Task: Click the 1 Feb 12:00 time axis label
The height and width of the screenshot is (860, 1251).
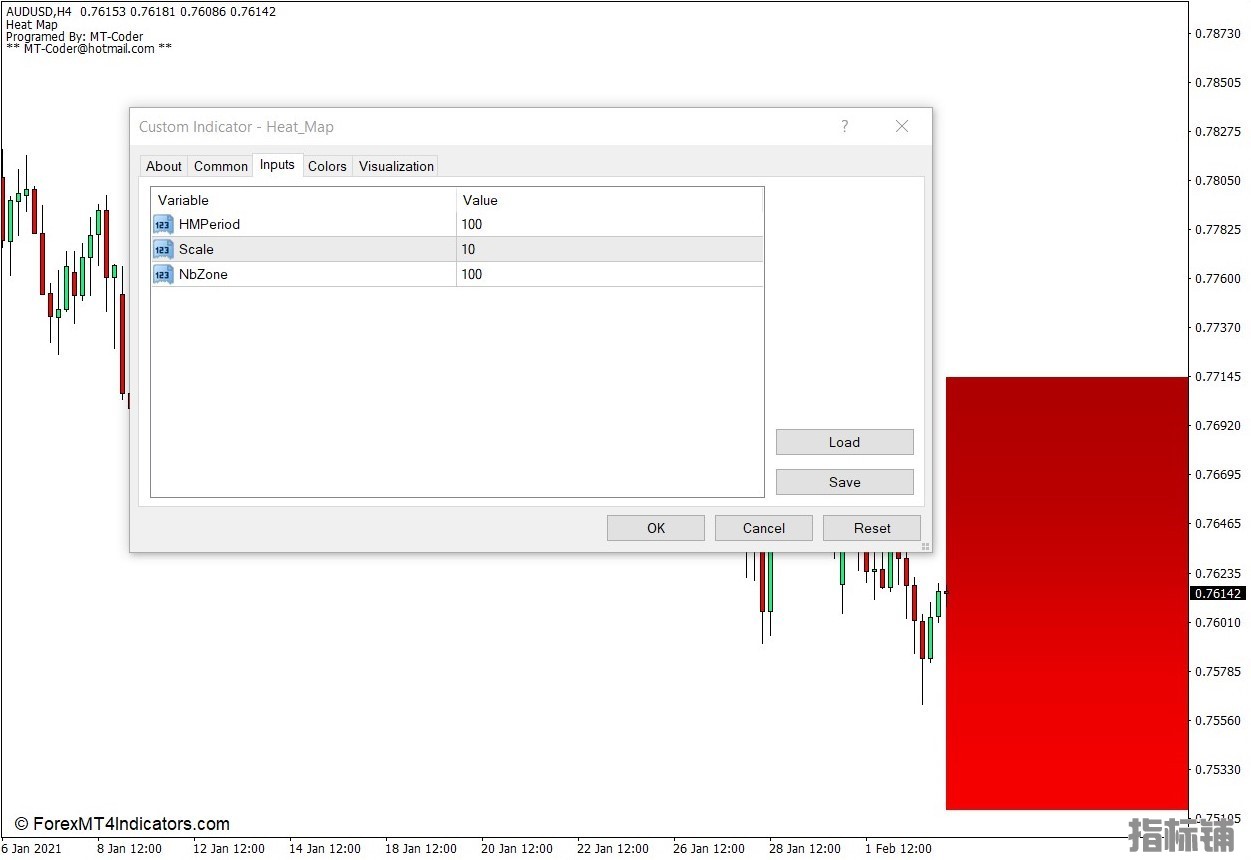Action: pos(898,849)
